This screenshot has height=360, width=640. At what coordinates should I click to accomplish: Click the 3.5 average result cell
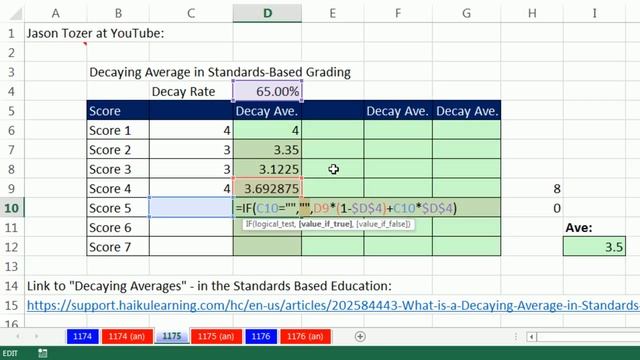594,247
